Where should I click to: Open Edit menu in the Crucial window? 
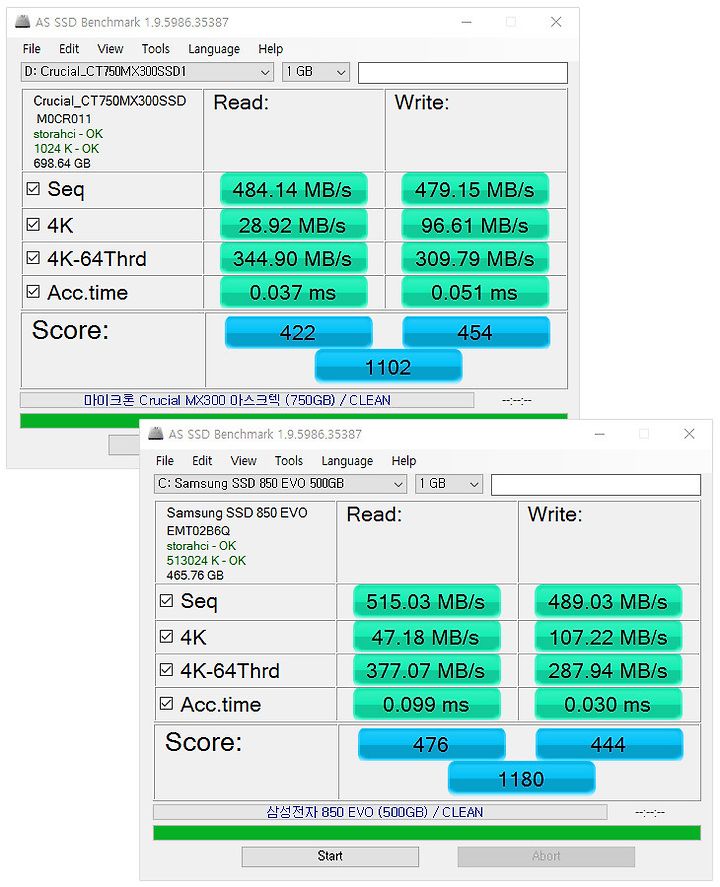(69, 49)
